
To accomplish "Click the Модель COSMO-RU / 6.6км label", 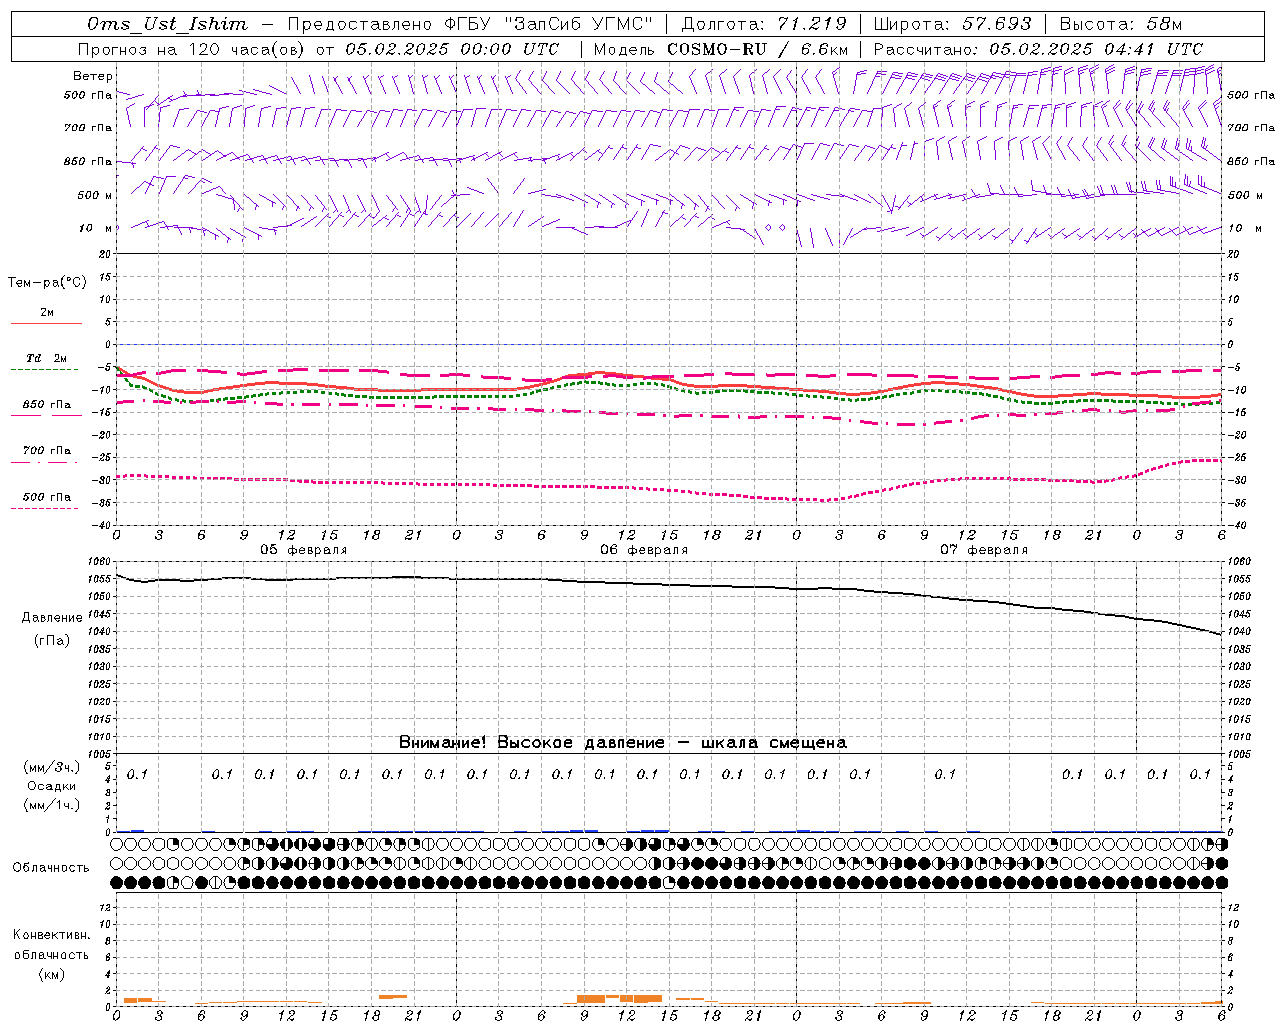I will point(721,49).
